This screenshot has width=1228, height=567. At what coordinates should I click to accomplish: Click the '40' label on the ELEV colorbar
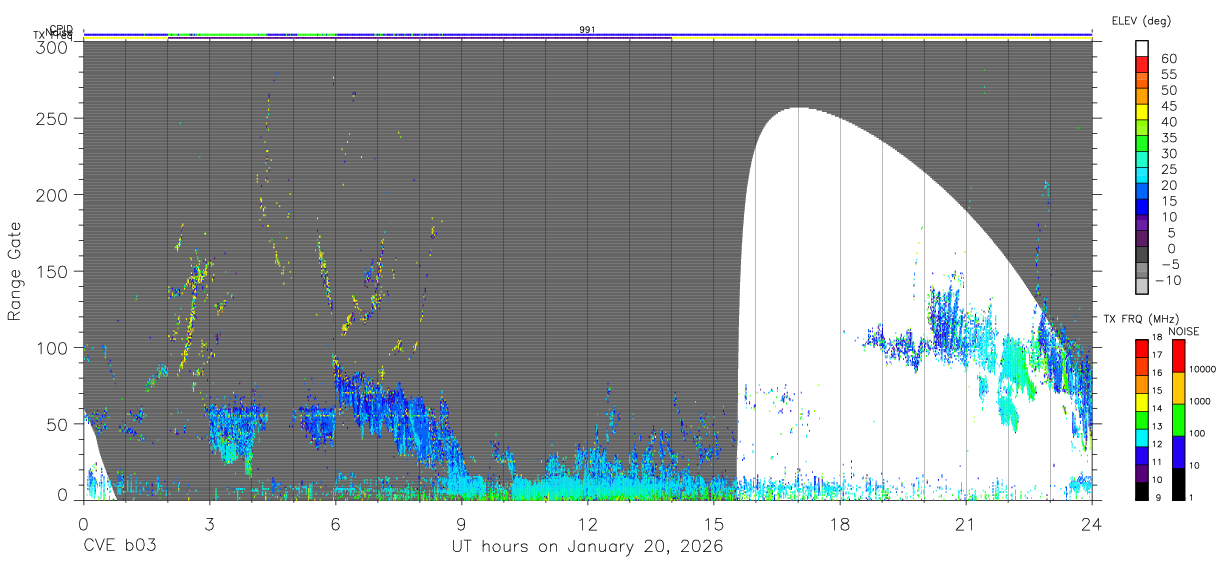pyautogui.click(x=1169, y=122)
